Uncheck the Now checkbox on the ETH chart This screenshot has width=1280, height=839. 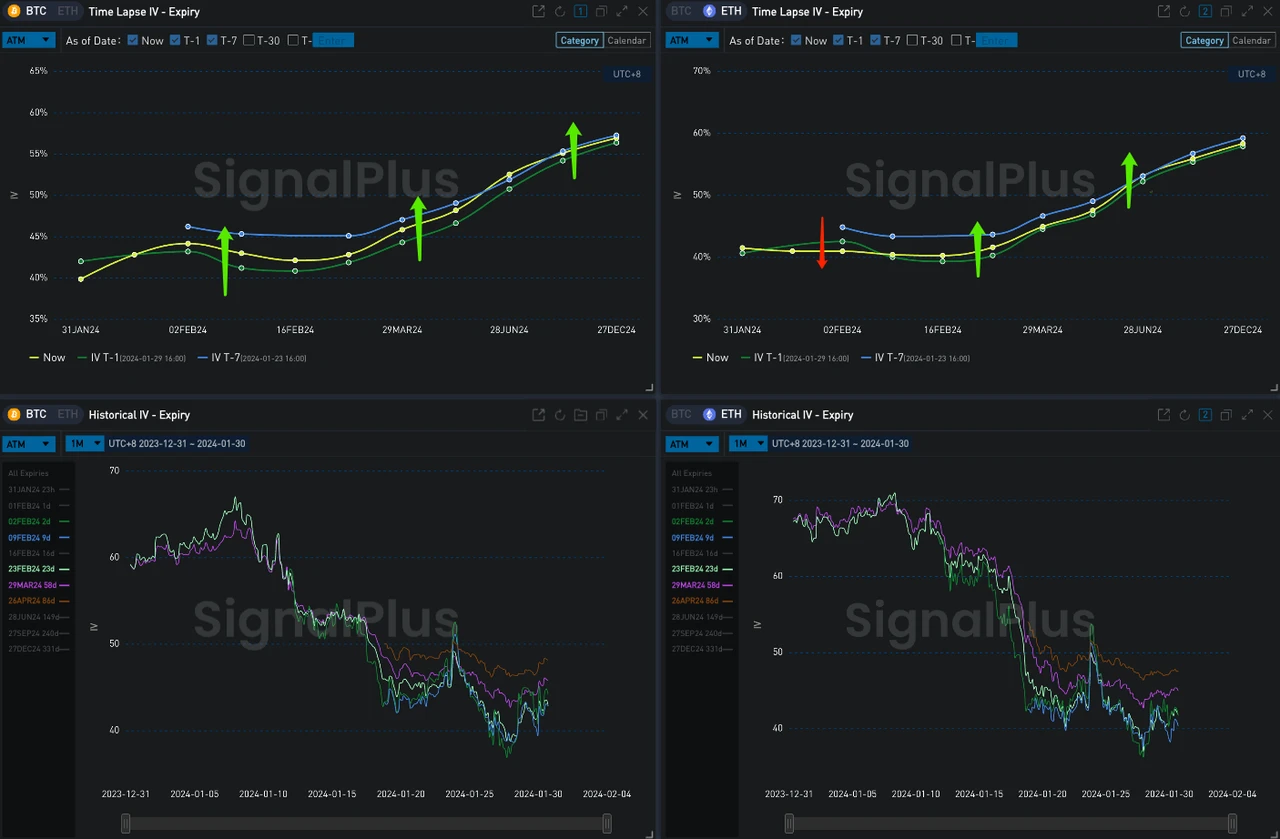point(796,41)
